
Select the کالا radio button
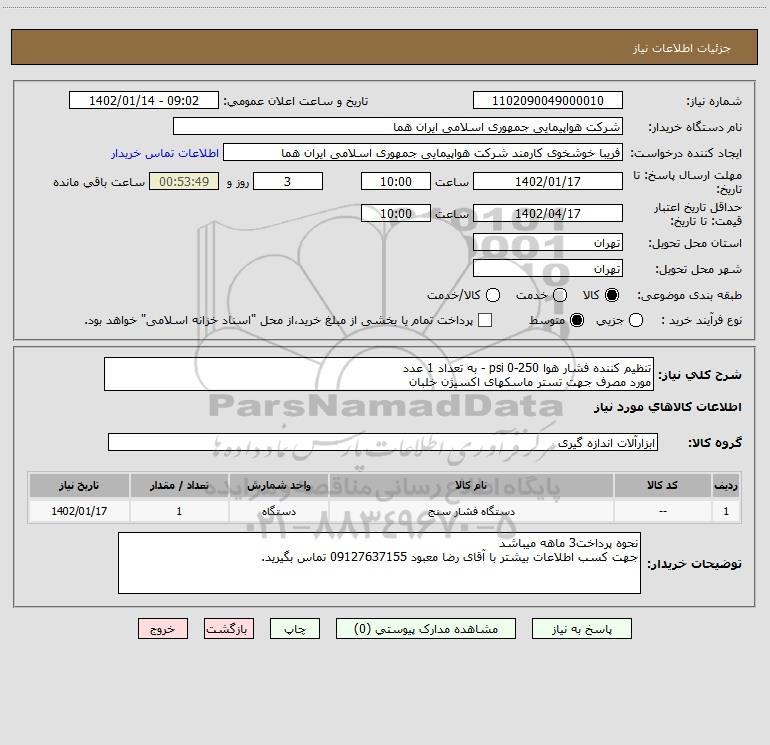pyautogui.click(x=612, y=295)
